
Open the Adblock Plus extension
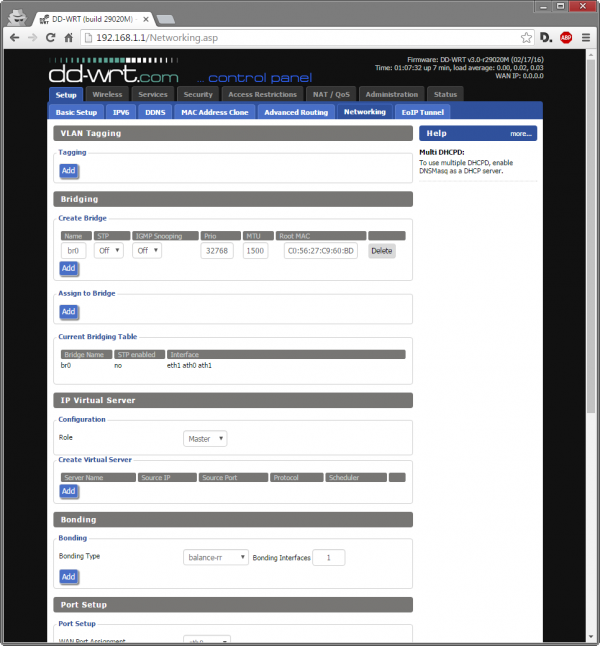[x=566, y=37]
